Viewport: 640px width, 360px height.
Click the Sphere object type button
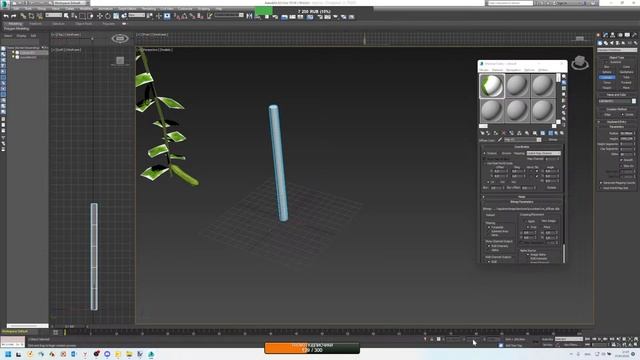click(x=607, y=72)
